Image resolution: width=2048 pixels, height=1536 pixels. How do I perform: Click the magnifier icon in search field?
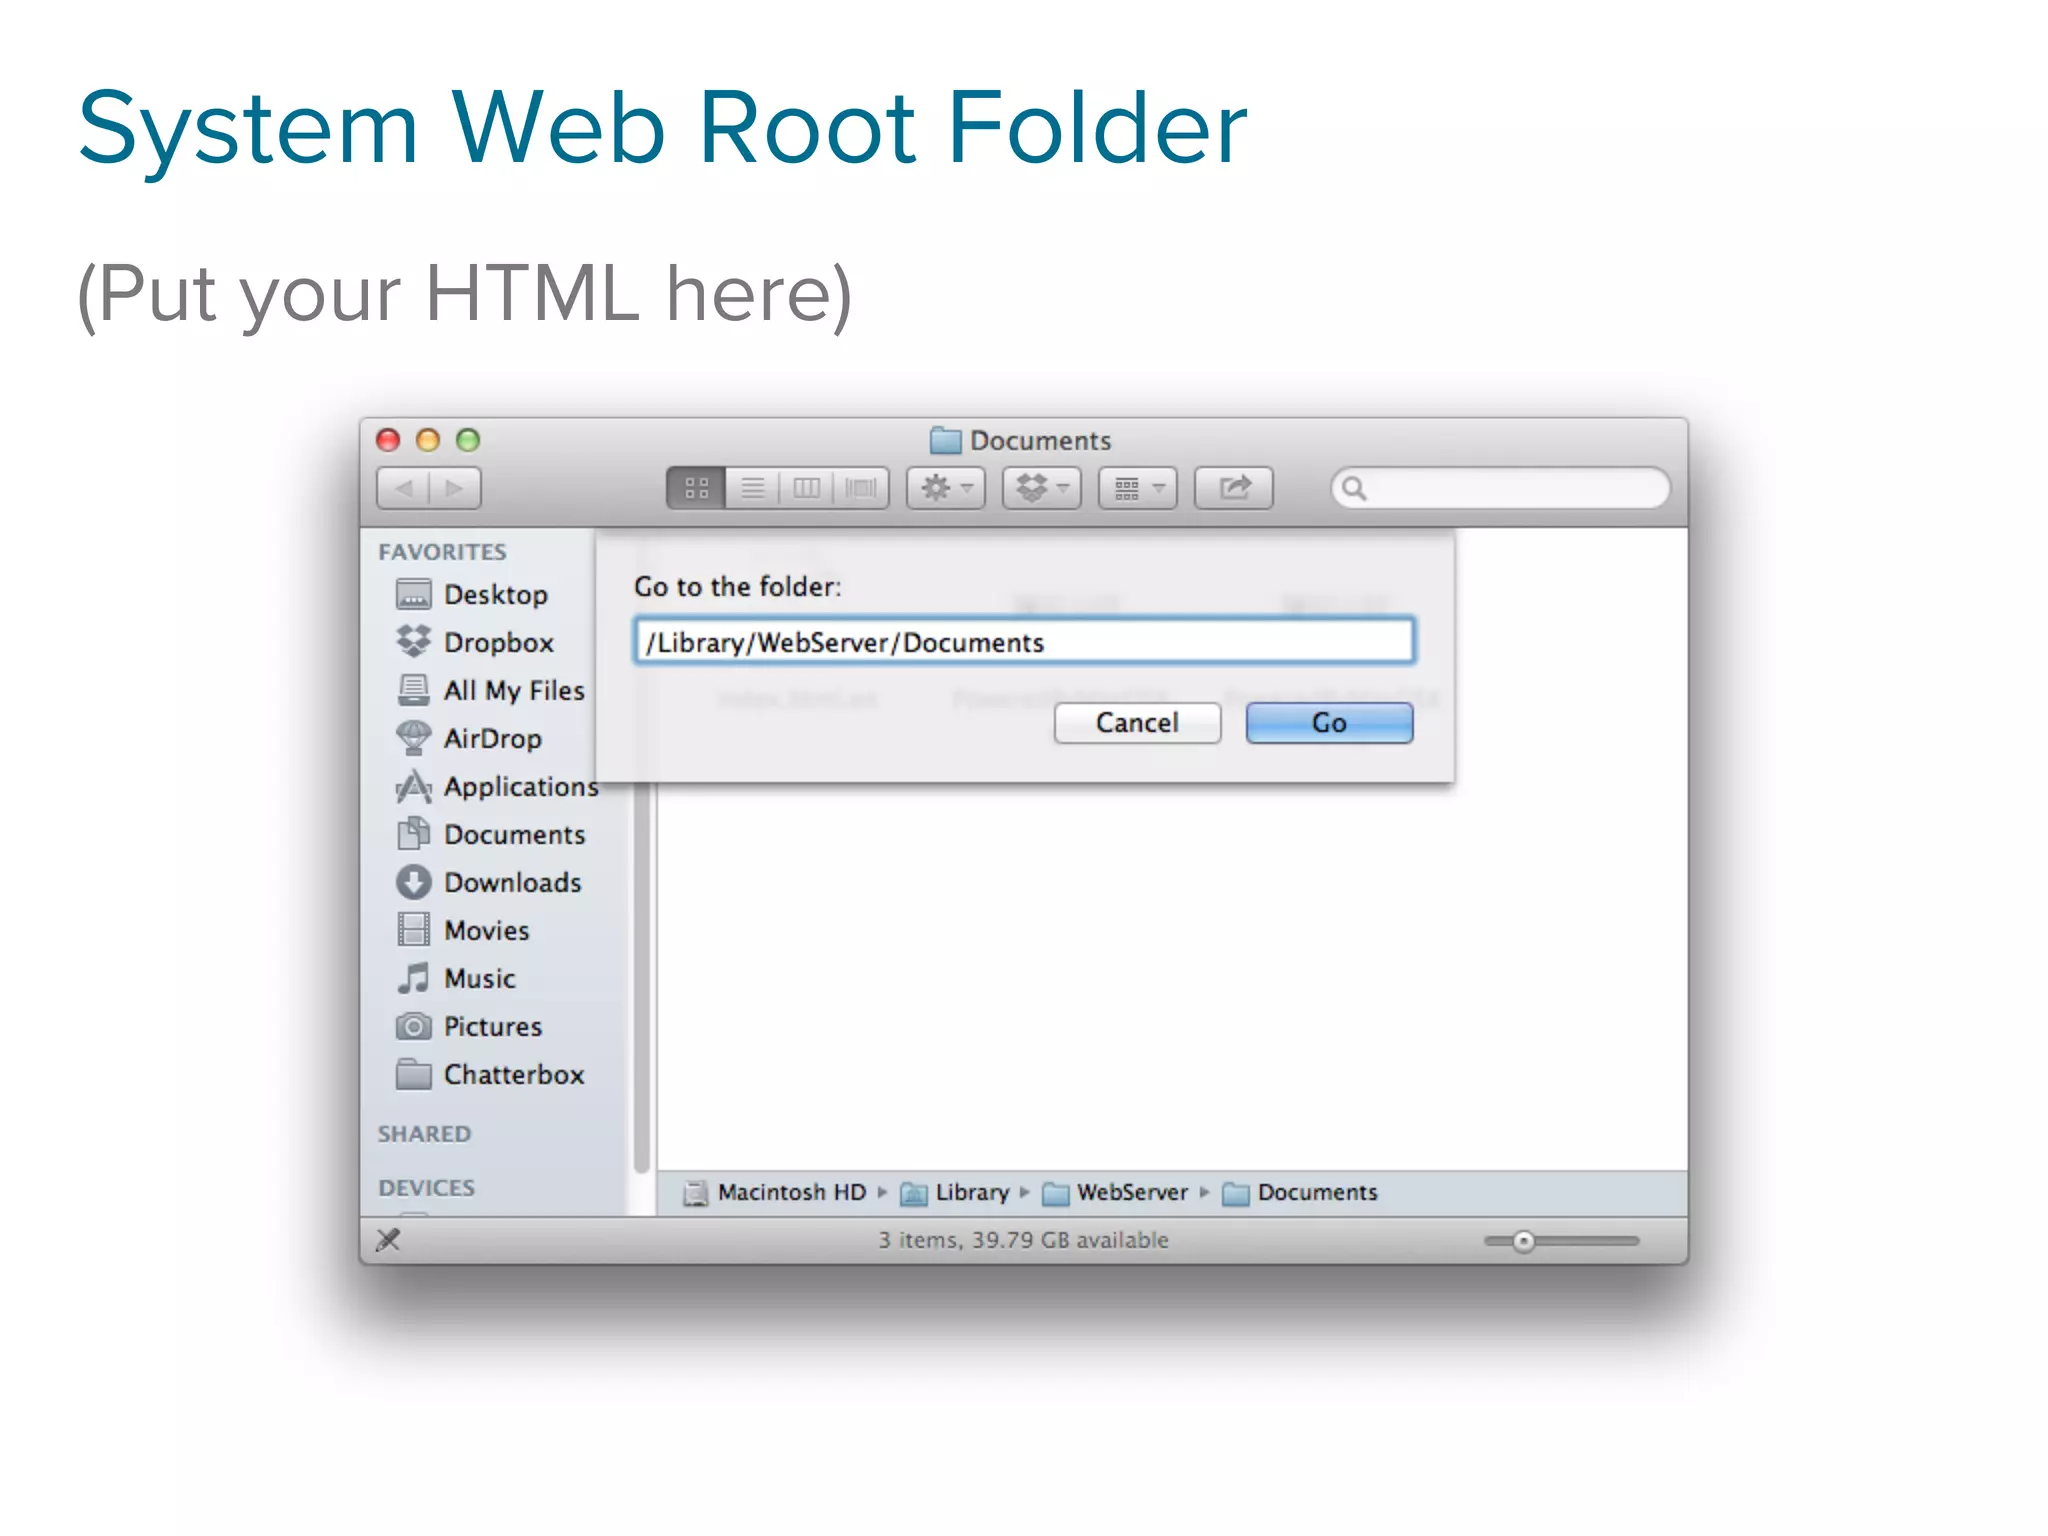click(1354, 488)
